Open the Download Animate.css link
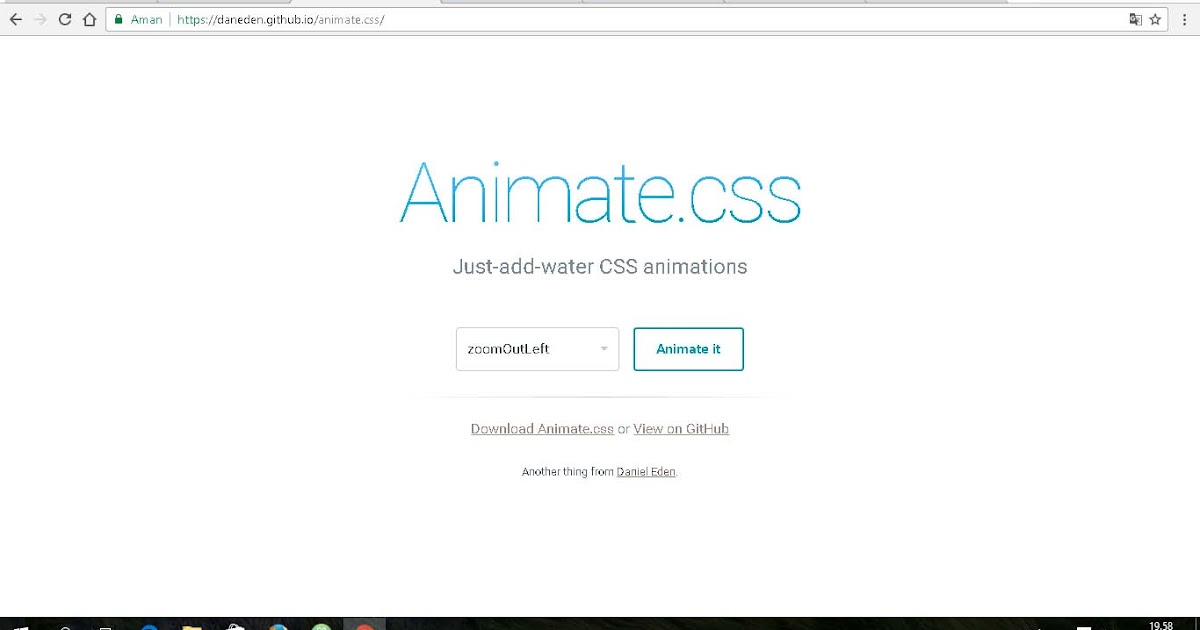The image size is (1200, 630). pos(542,428)
